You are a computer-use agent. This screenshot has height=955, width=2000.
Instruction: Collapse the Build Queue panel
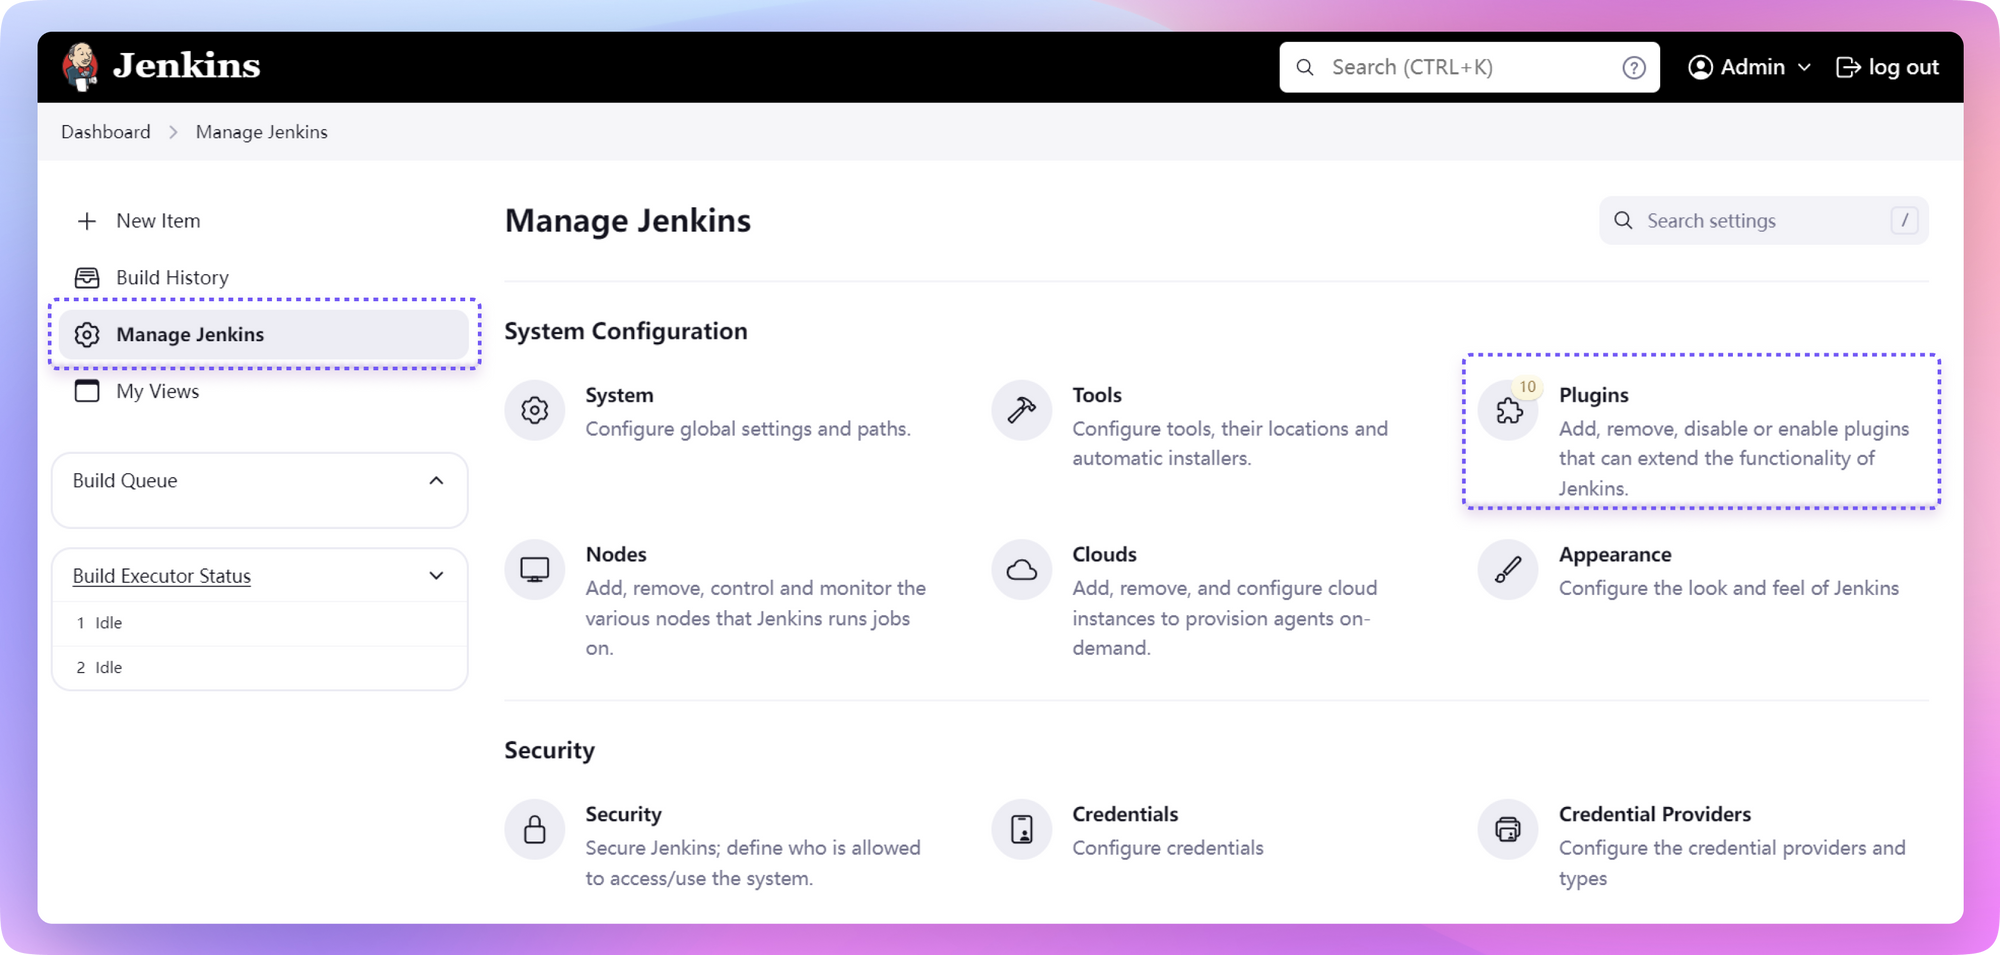436,481
